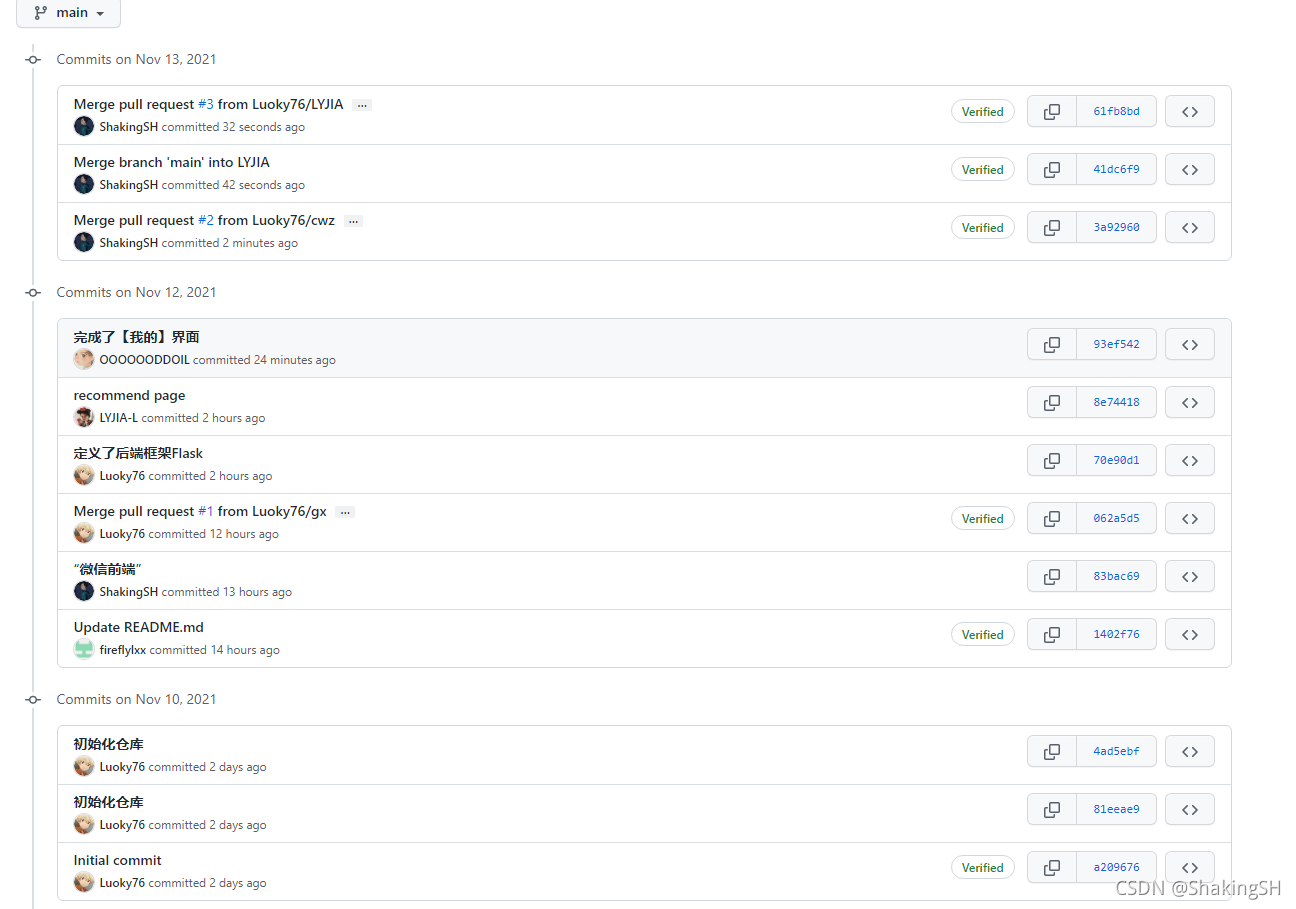This screenshot has width=1296, height=909.
Task: Open the main branch dropdown
Action: (x=68, y=13)
